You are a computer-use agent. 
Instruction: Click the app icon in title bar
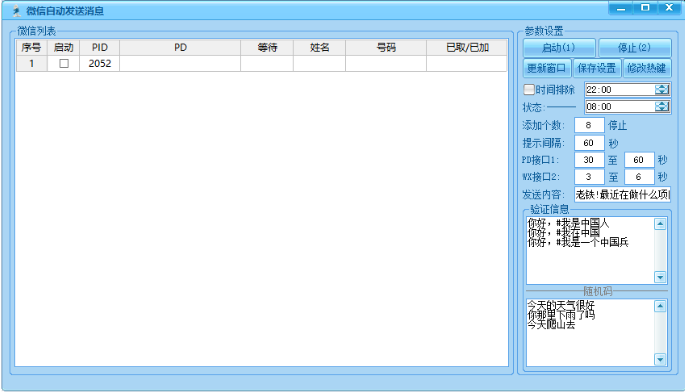pos(16,10)
